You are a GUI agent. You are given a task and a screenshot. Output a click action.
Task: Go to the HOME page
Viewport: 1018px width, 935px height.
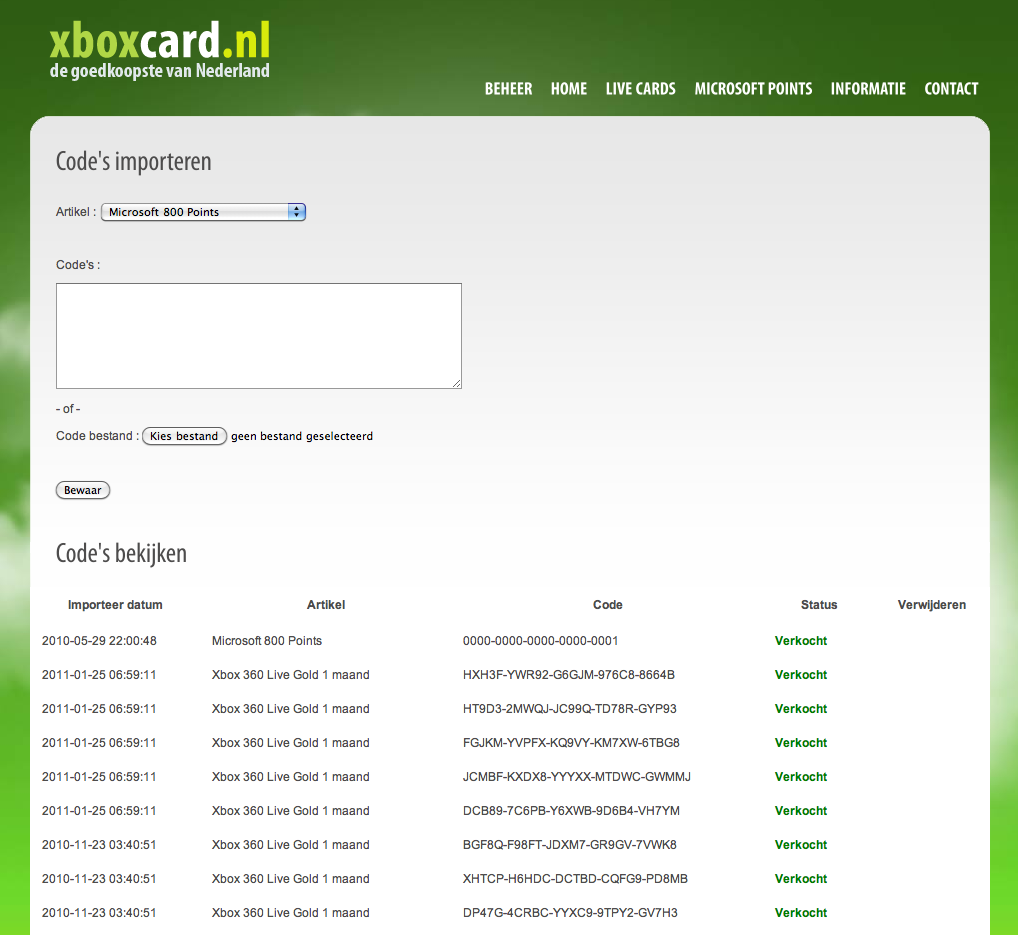click(x=569, y=89)
